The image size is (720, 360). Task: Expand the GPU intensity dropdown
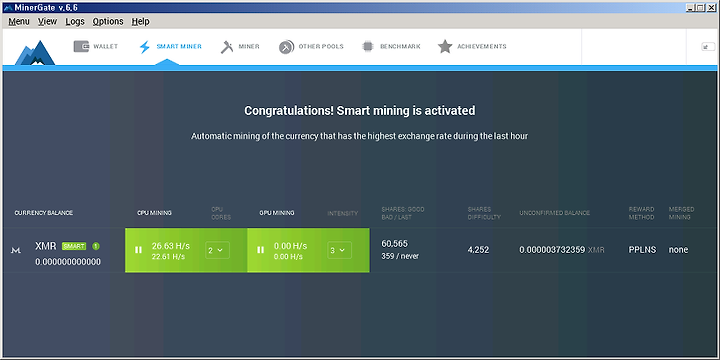[x=339, y=250]
